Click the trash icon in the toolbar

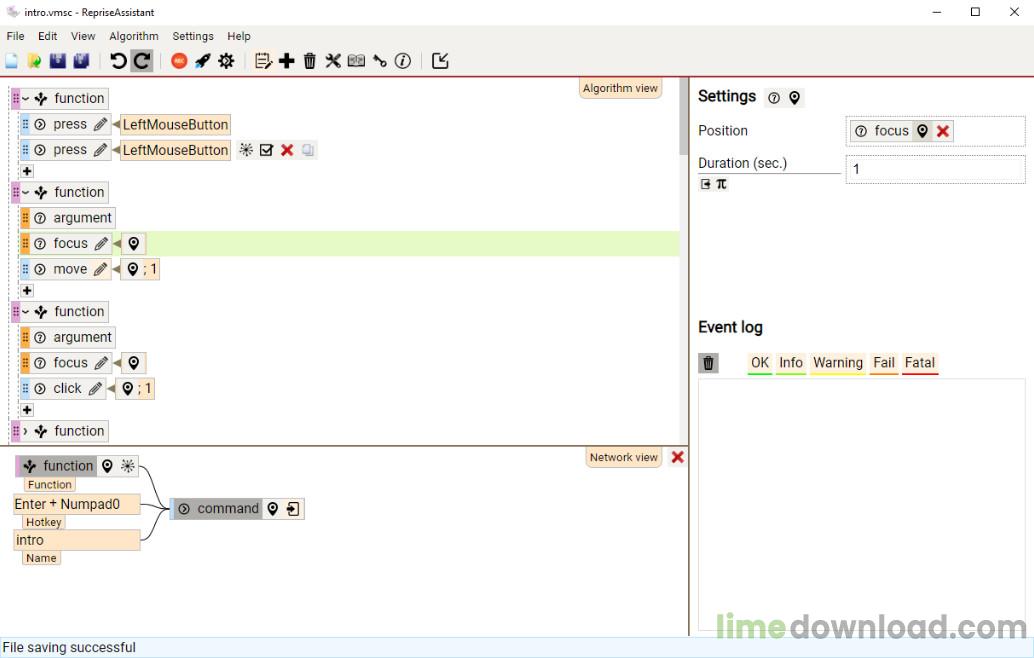310,61
